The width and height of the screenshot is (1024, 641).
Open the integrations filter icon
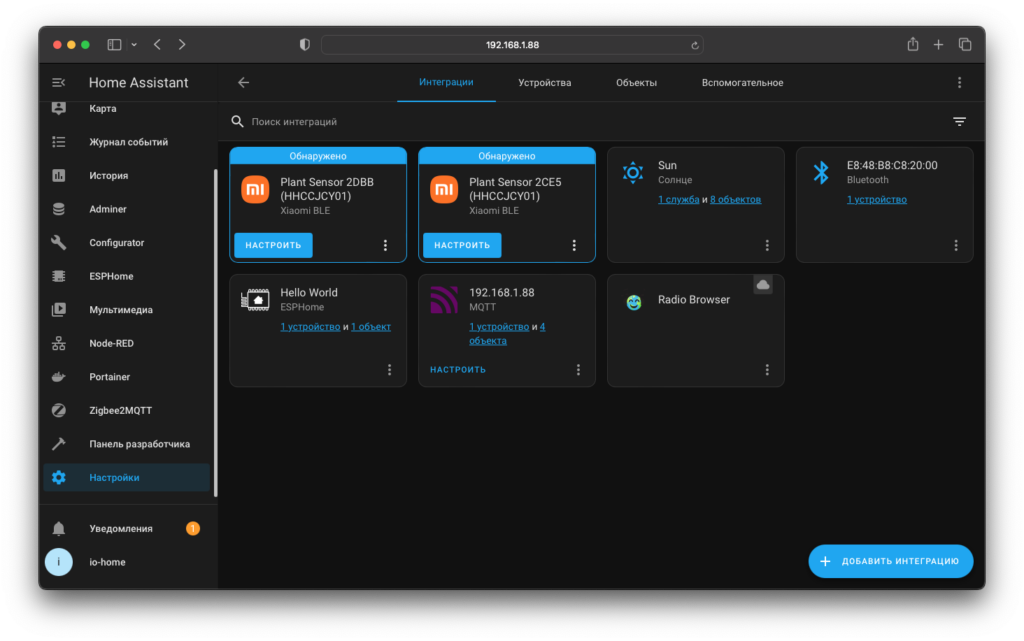(x=959, y=121)
